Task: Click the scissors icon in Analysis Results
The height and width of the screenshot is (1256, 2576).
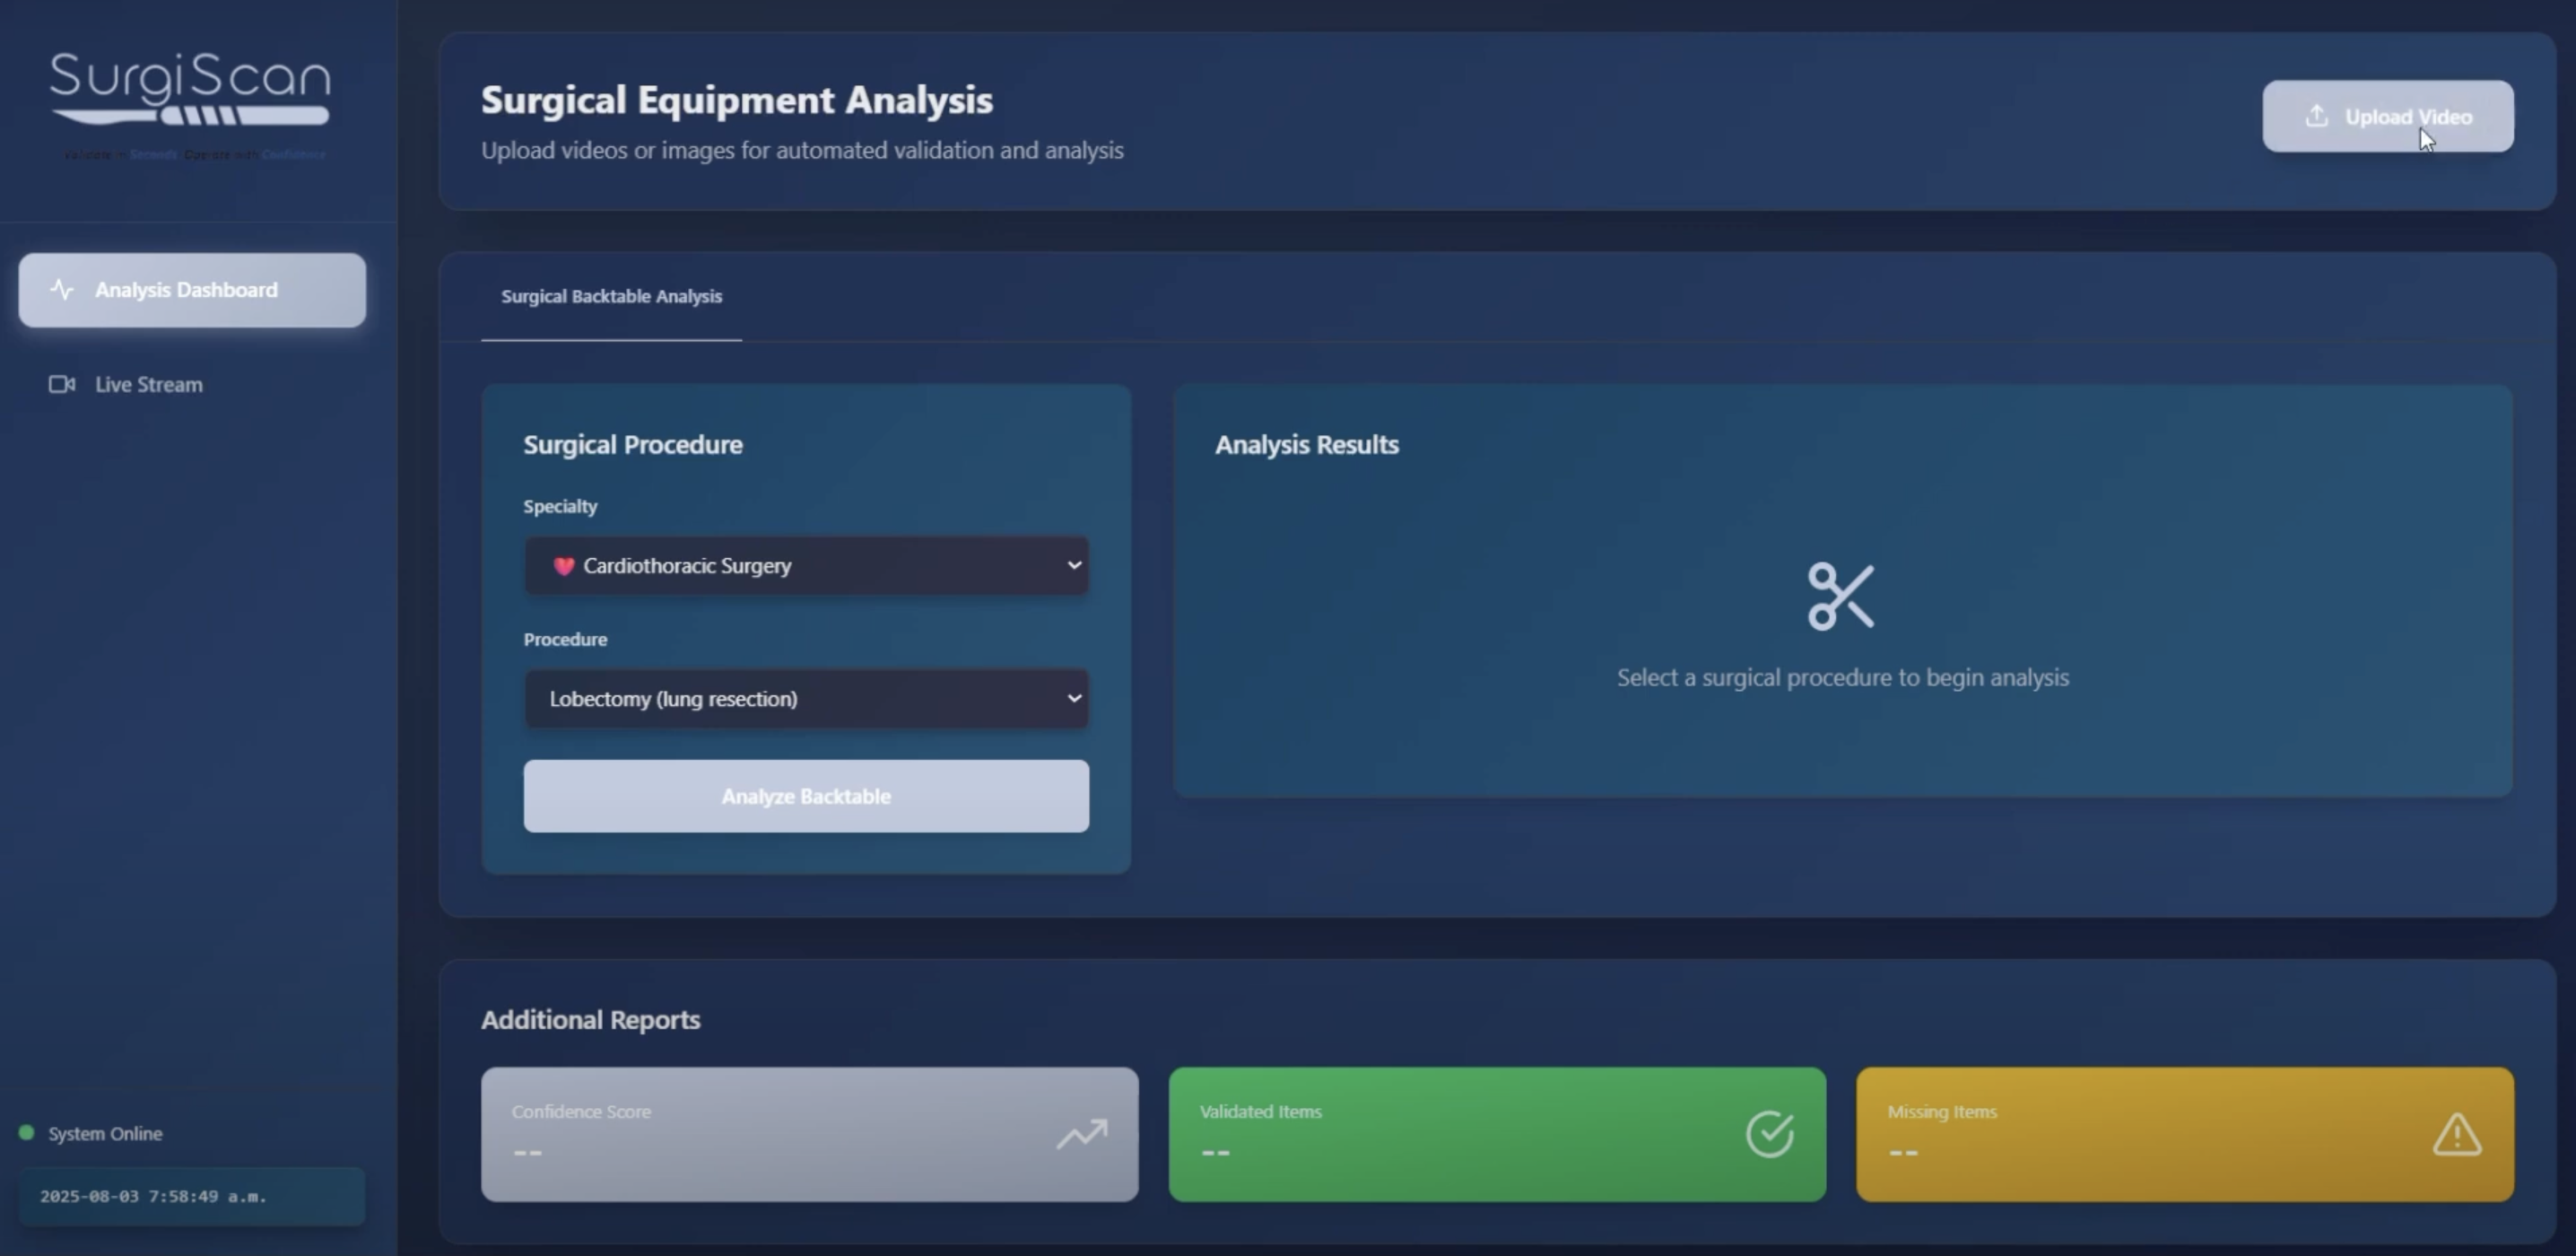Action: click(x=1841, y=596)
